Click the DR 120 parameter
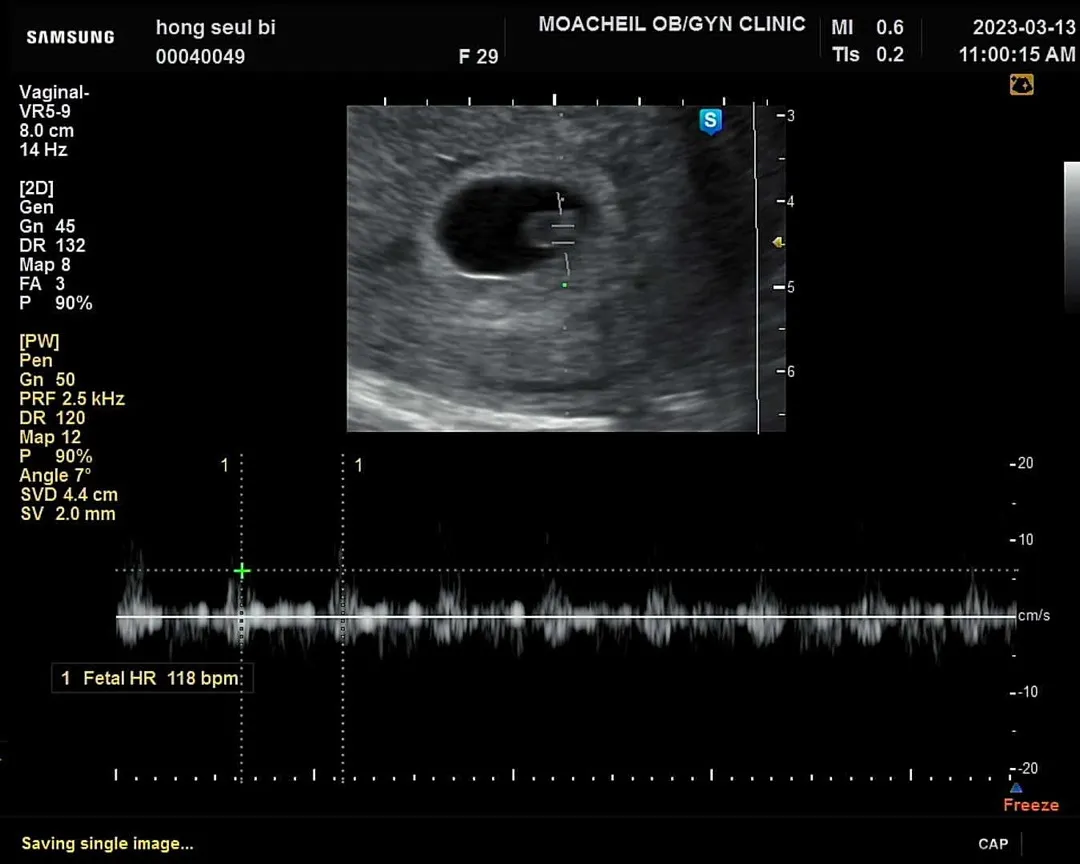This screenshot has height=864, width=1080. pos(52,418)
